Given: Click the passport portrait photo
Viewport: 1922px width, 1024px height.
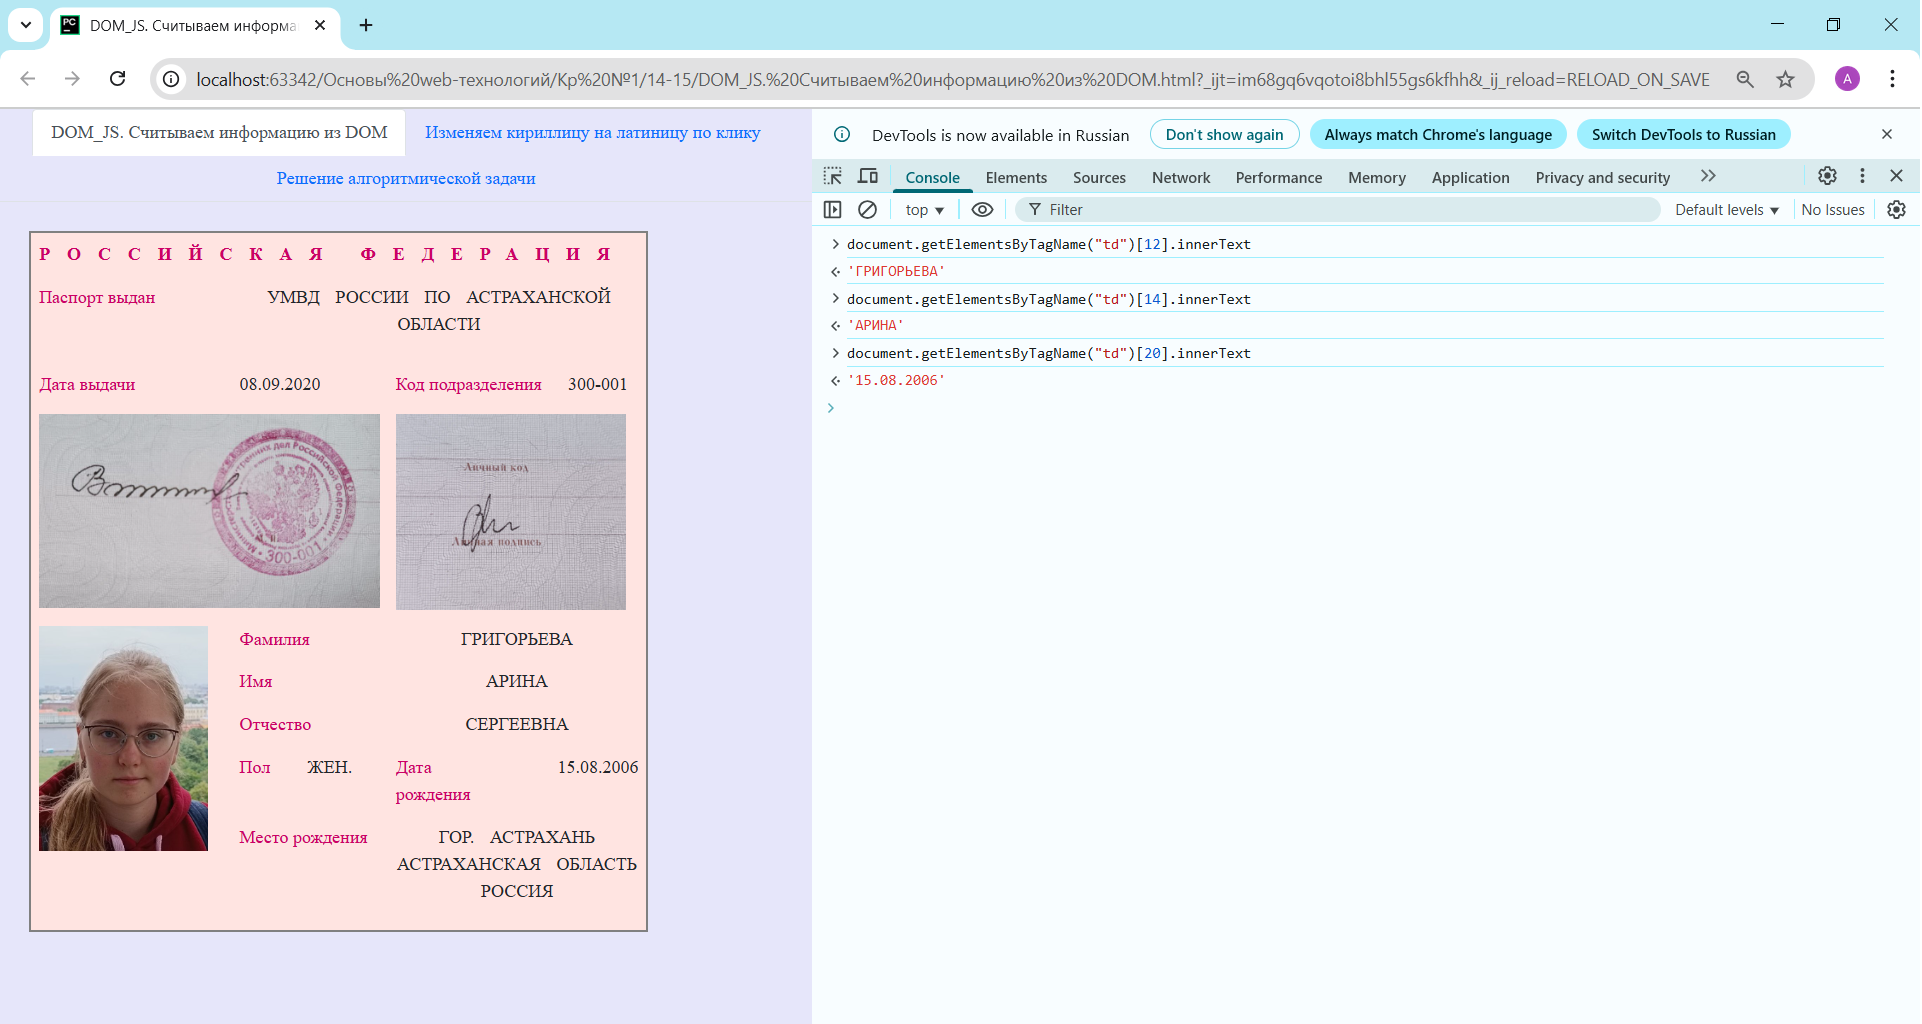Looking at the screenshot, I should [x=123, y=739].
